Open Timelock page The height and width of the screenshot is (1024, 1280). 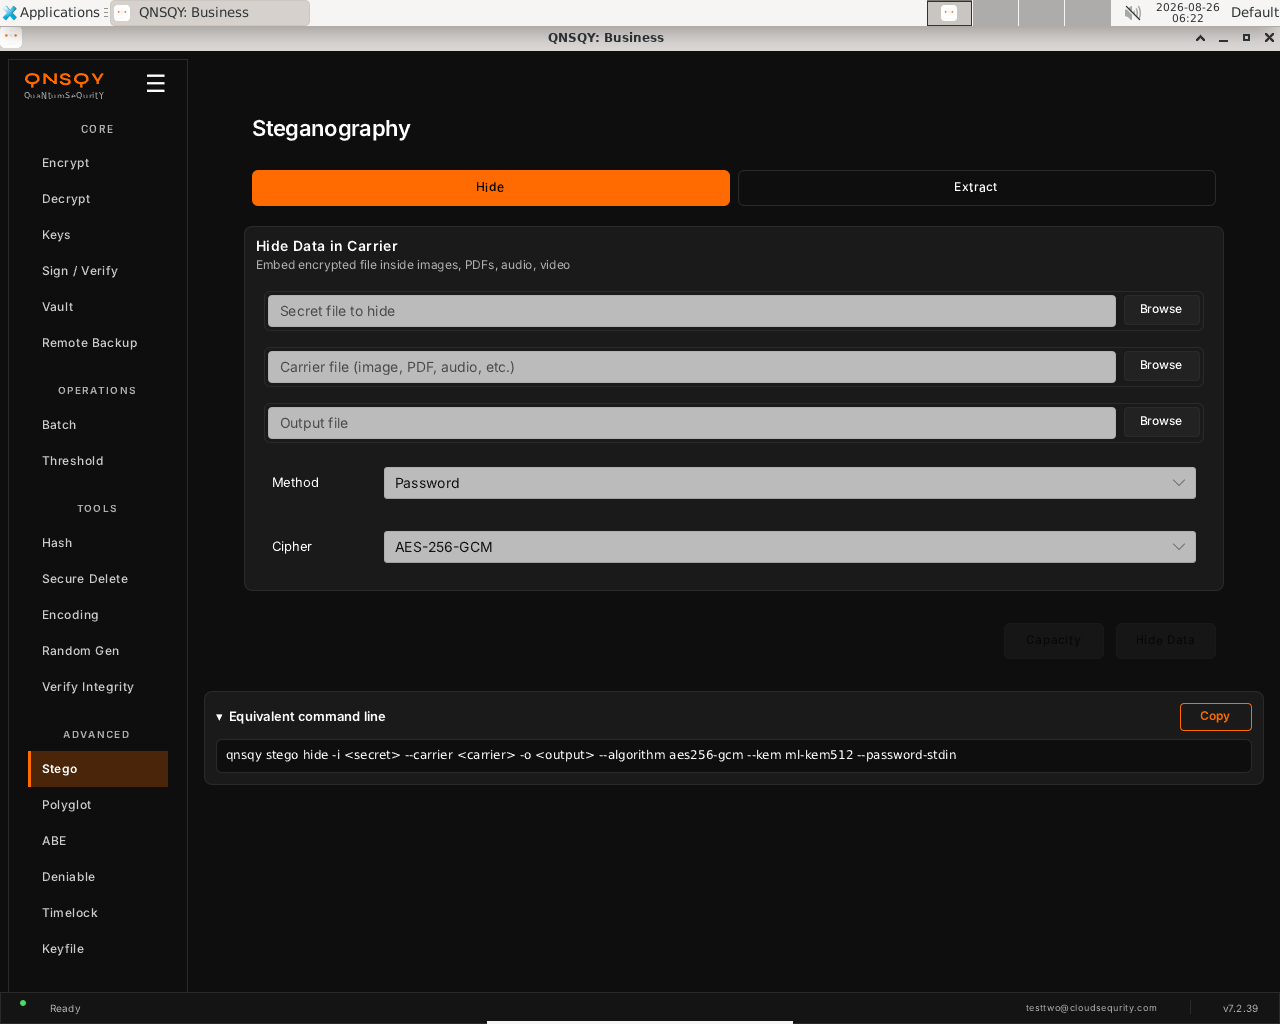[x=97, y=913]
